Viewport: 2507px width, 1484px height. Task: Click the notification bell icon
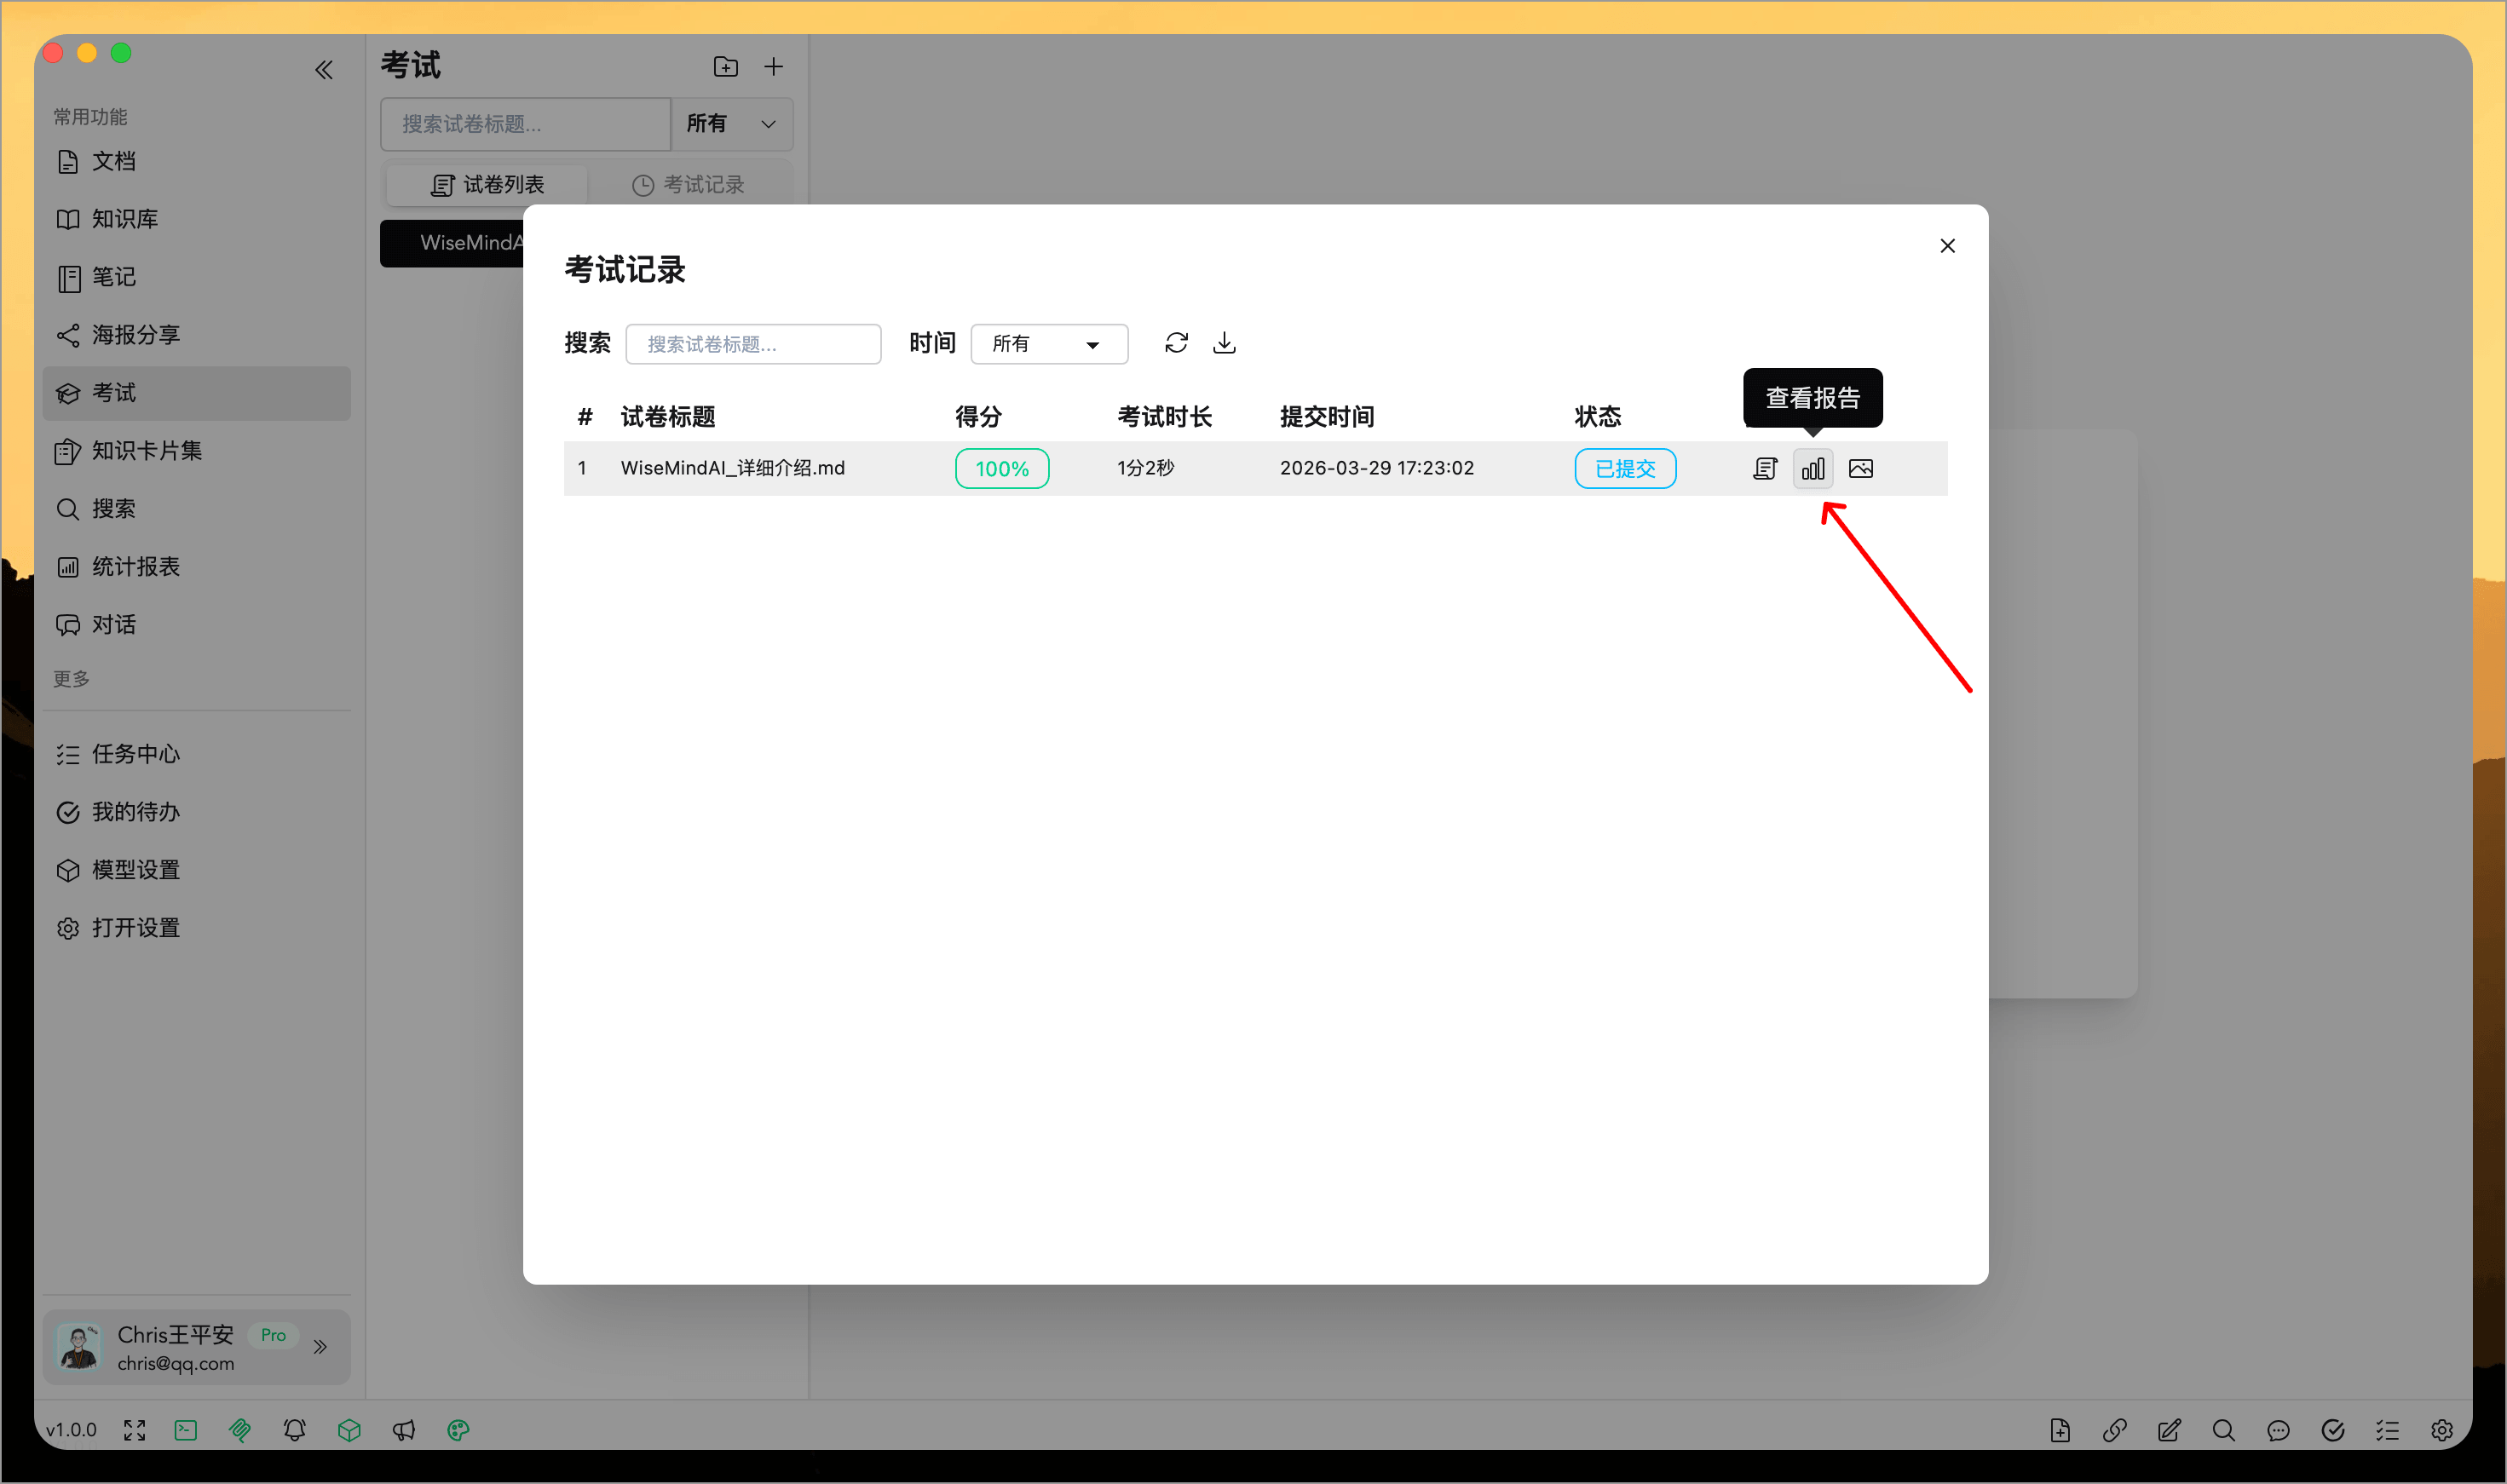(294, 1430)
